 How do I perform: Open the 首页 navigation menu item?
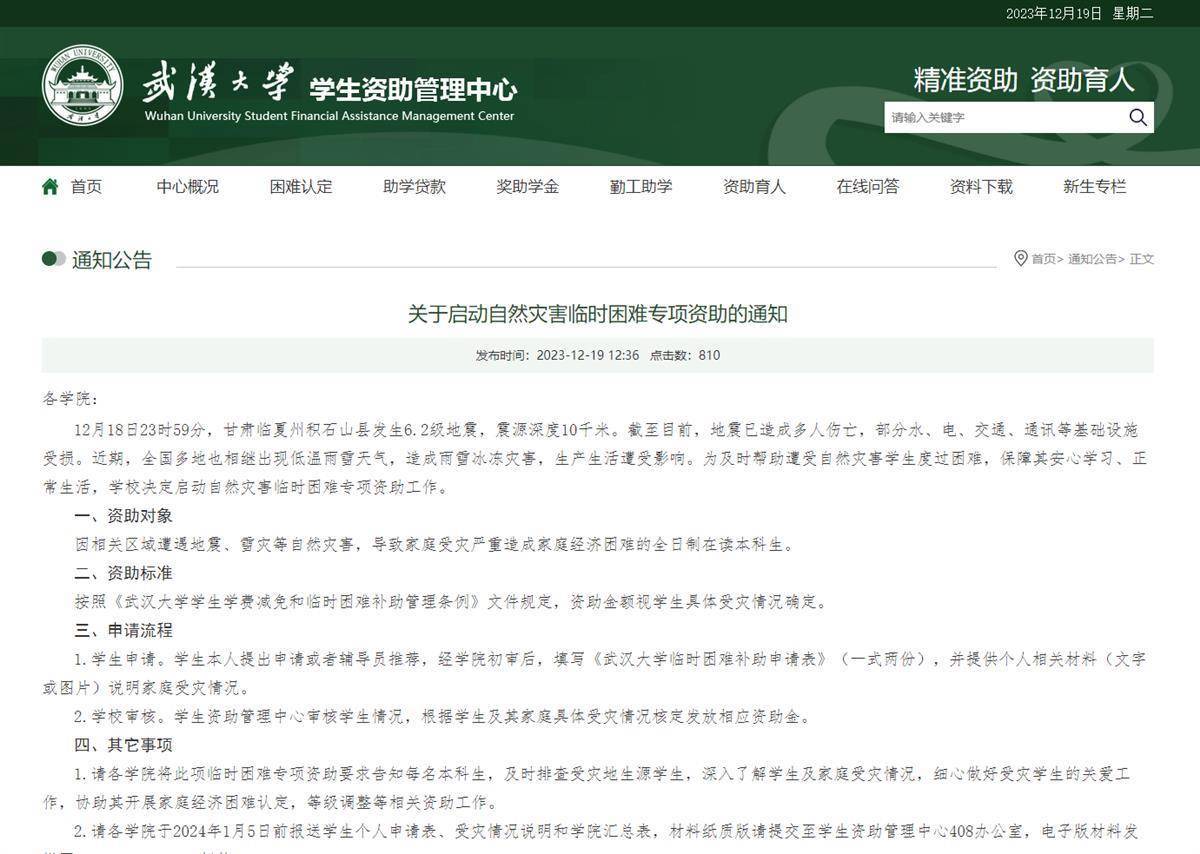pos(86,187)
